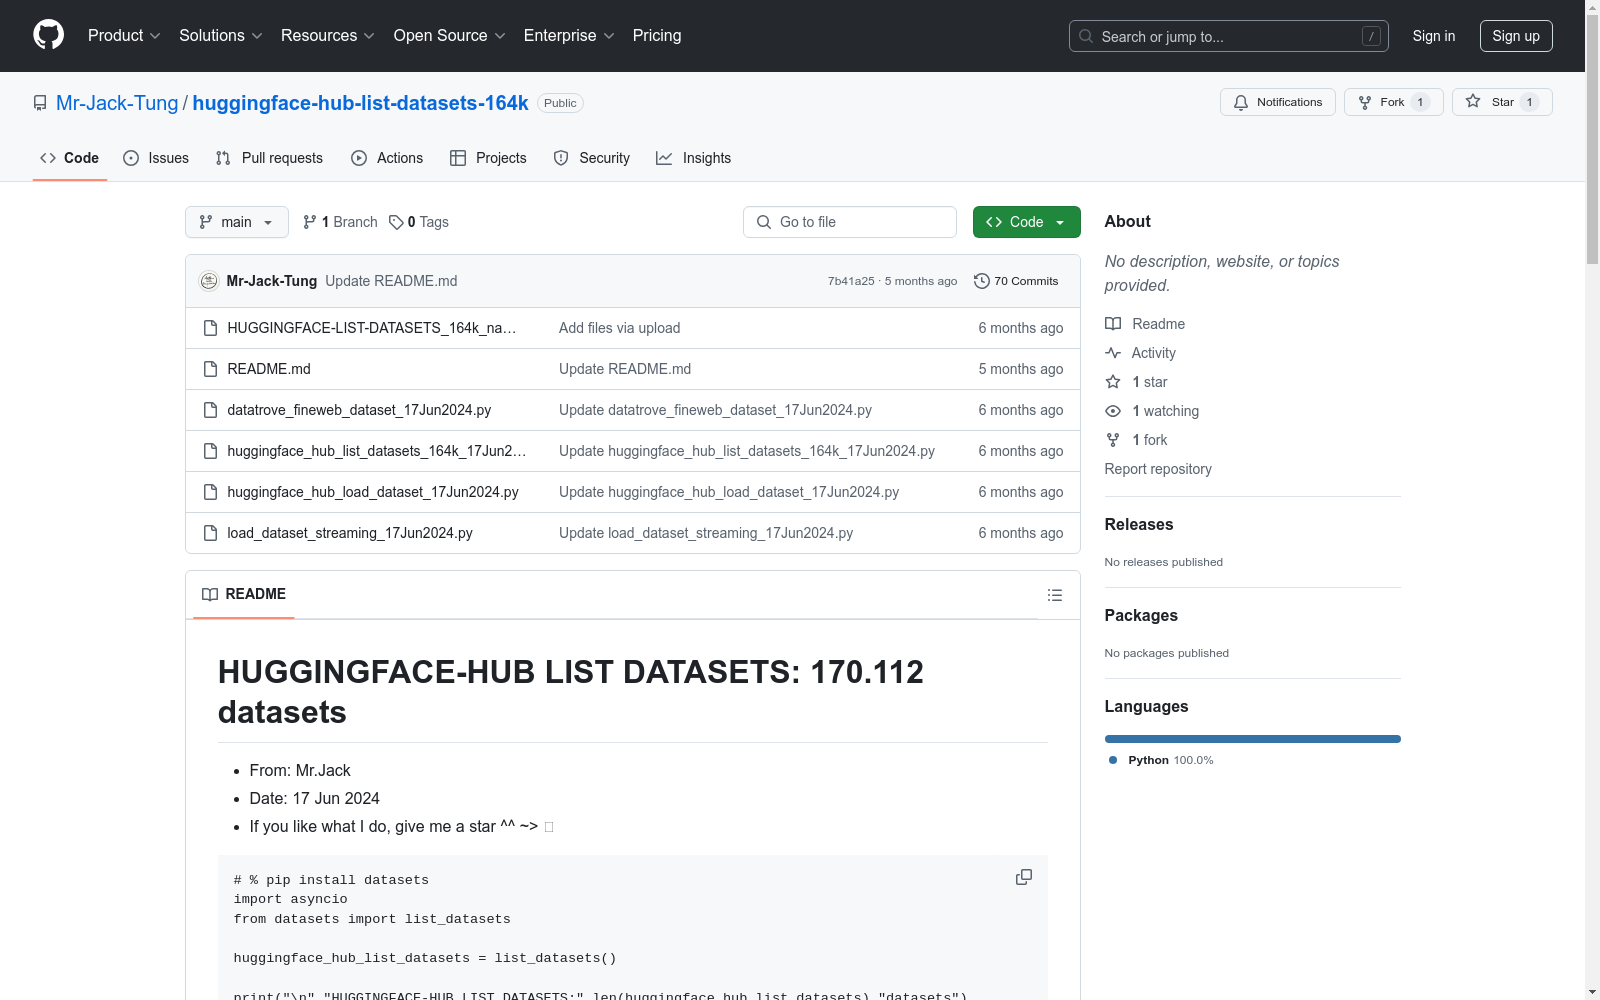Open the Pull requests tab
Image resolution: width=1600 pixels, height=1000 pixels.
coord(269,158)
